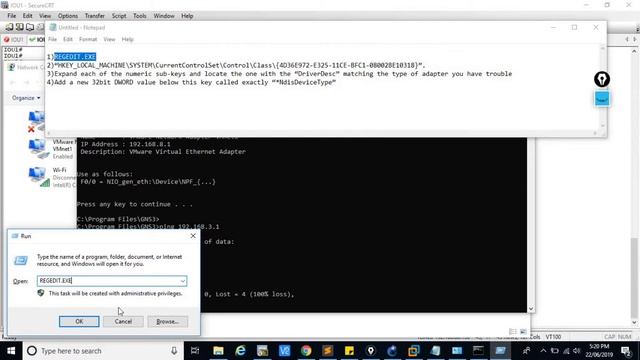Click the Notepad vertical scrollbar

point(602,88)
